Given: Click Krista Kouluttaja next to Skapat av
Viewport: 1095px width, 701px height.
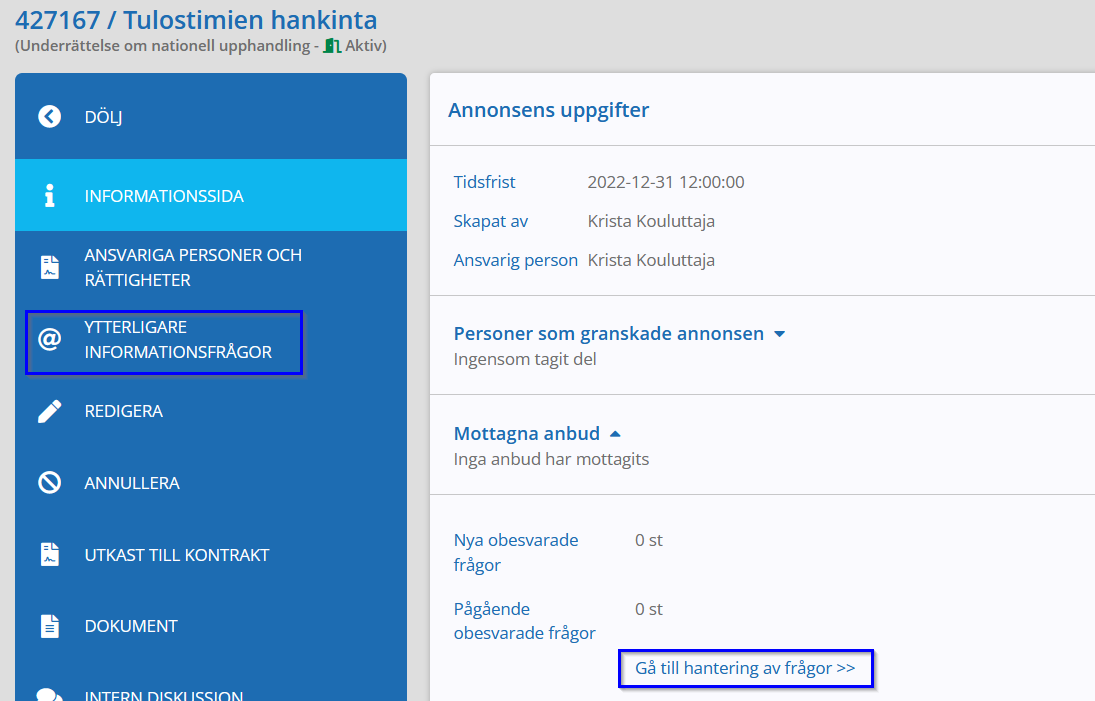Looking at the screenshot, I should pos(651,221).
